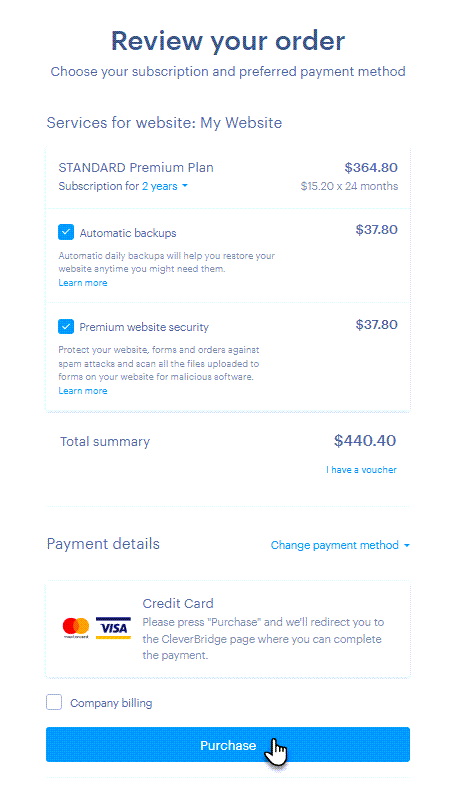Uncheck the Automatic backups checkbox
This screenshot has width=455, height=789.
coord(66,232)
